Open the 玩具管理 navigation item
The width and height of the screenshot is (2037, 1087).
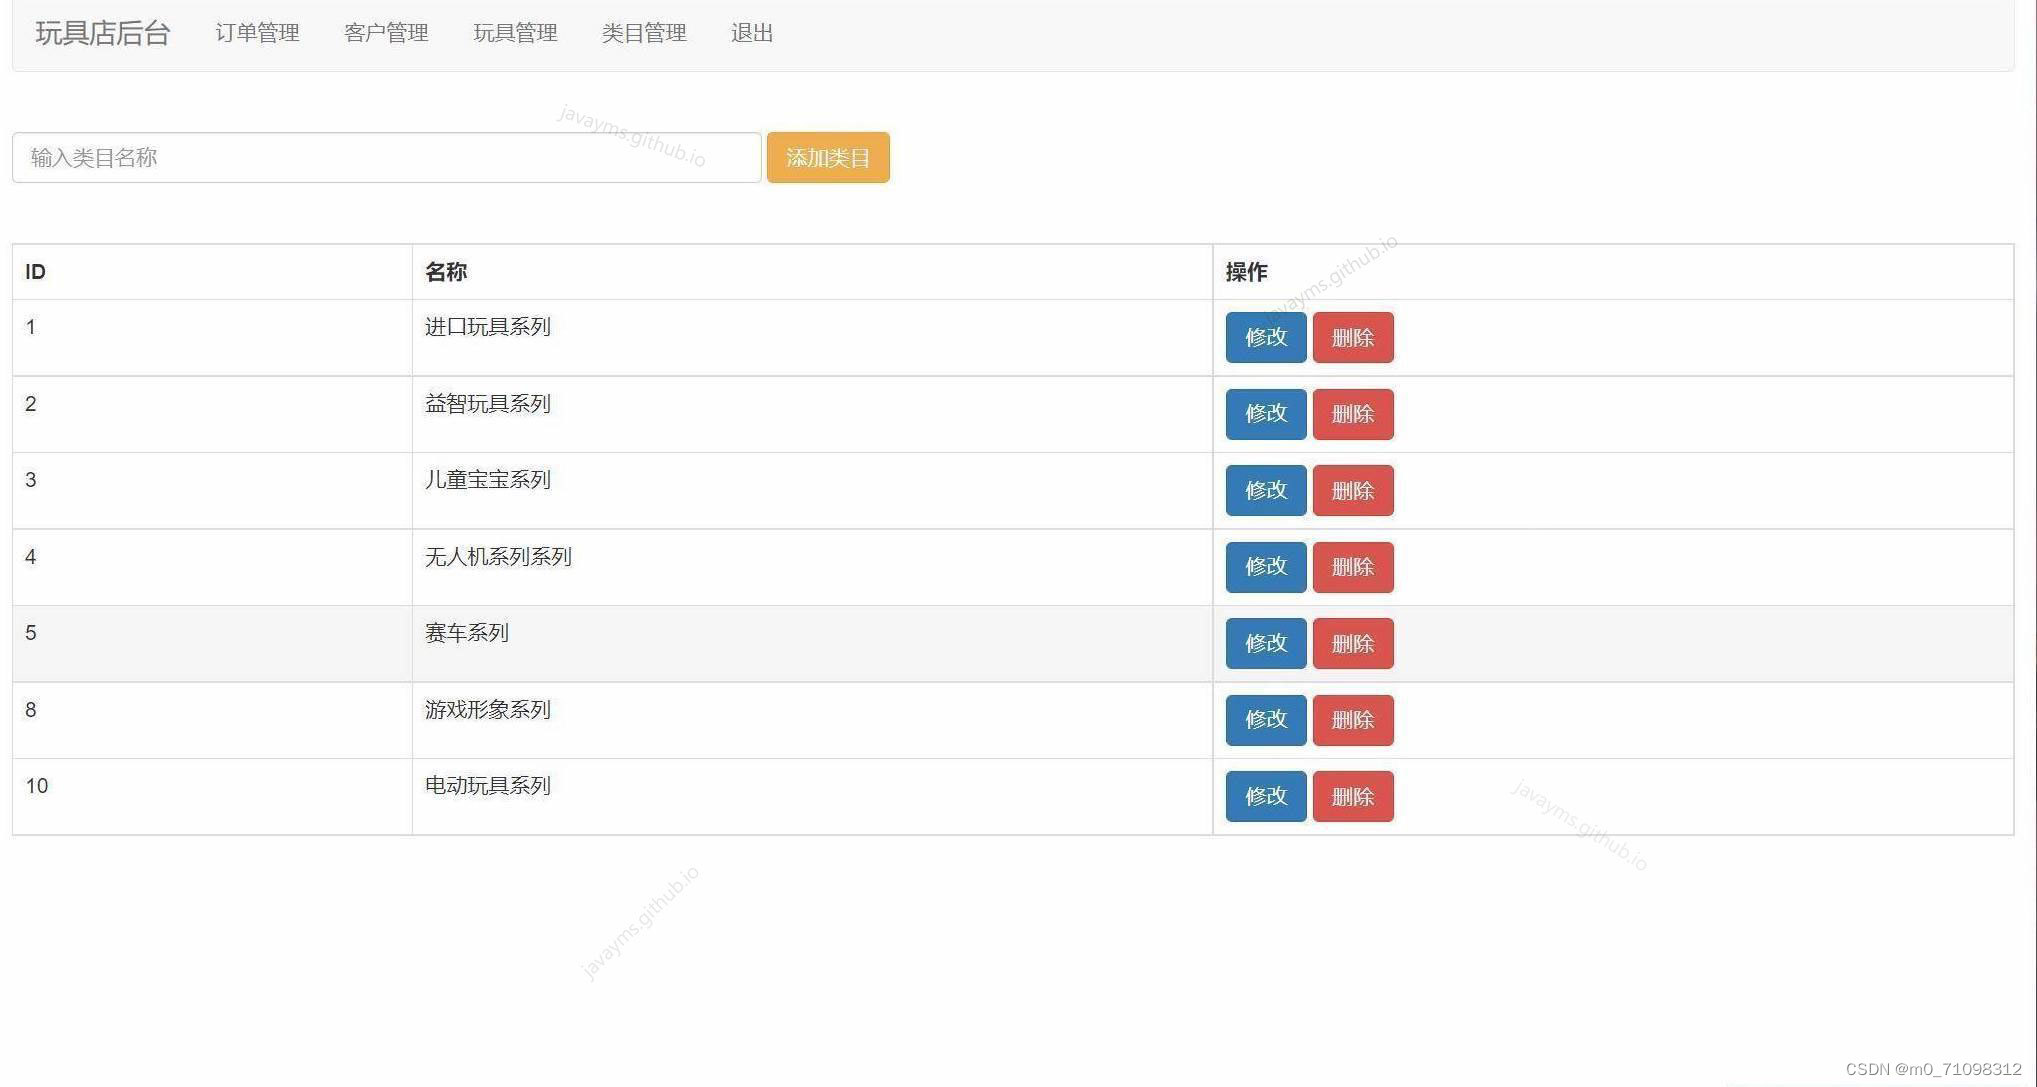515,33
